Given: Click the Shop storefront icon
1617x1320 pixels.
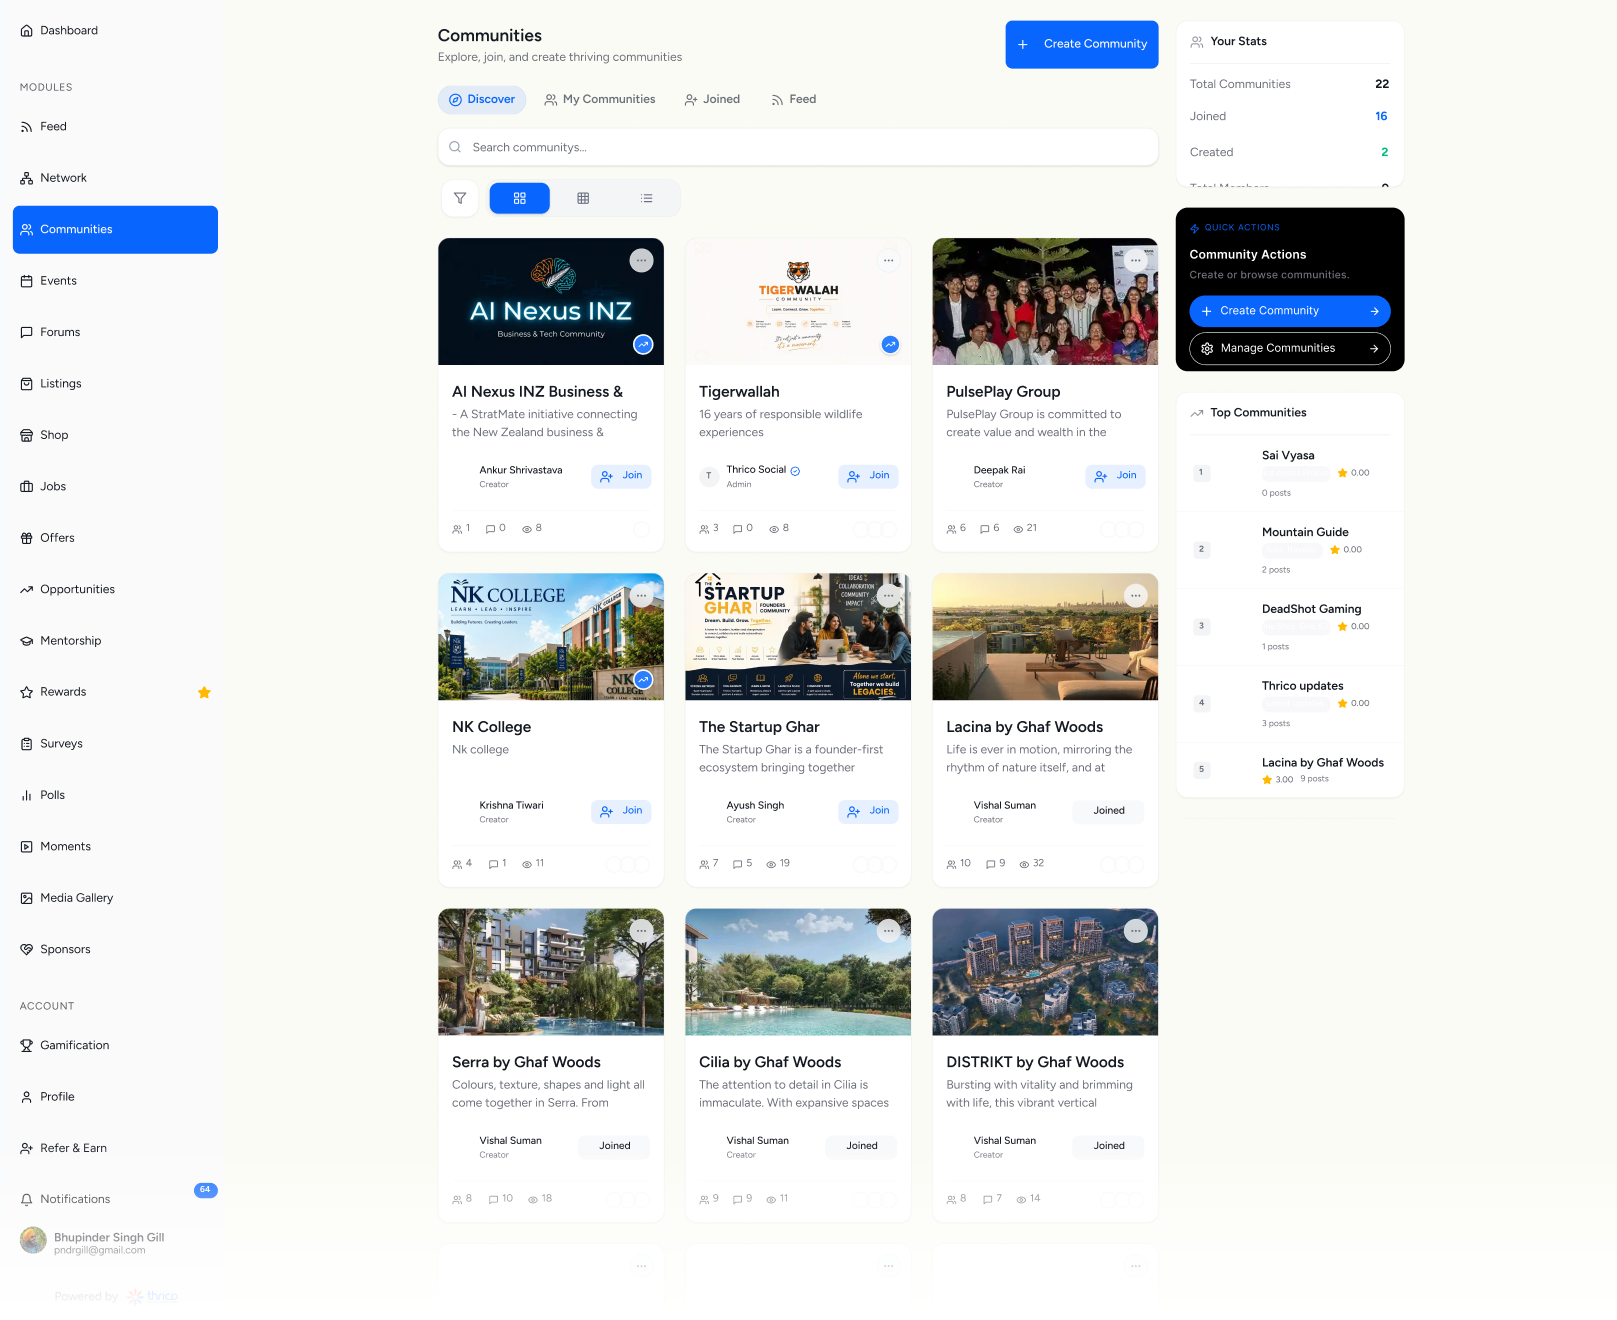Looking at the screenshot, I should click(27, 435).
